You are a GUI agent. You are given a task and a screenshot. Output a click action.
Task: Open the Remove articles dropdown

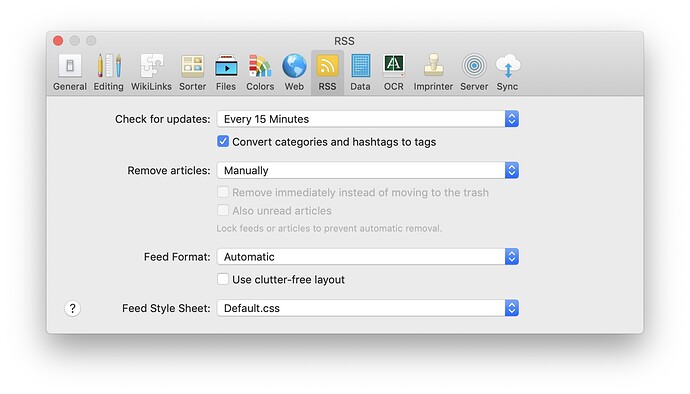coord(367,170)
